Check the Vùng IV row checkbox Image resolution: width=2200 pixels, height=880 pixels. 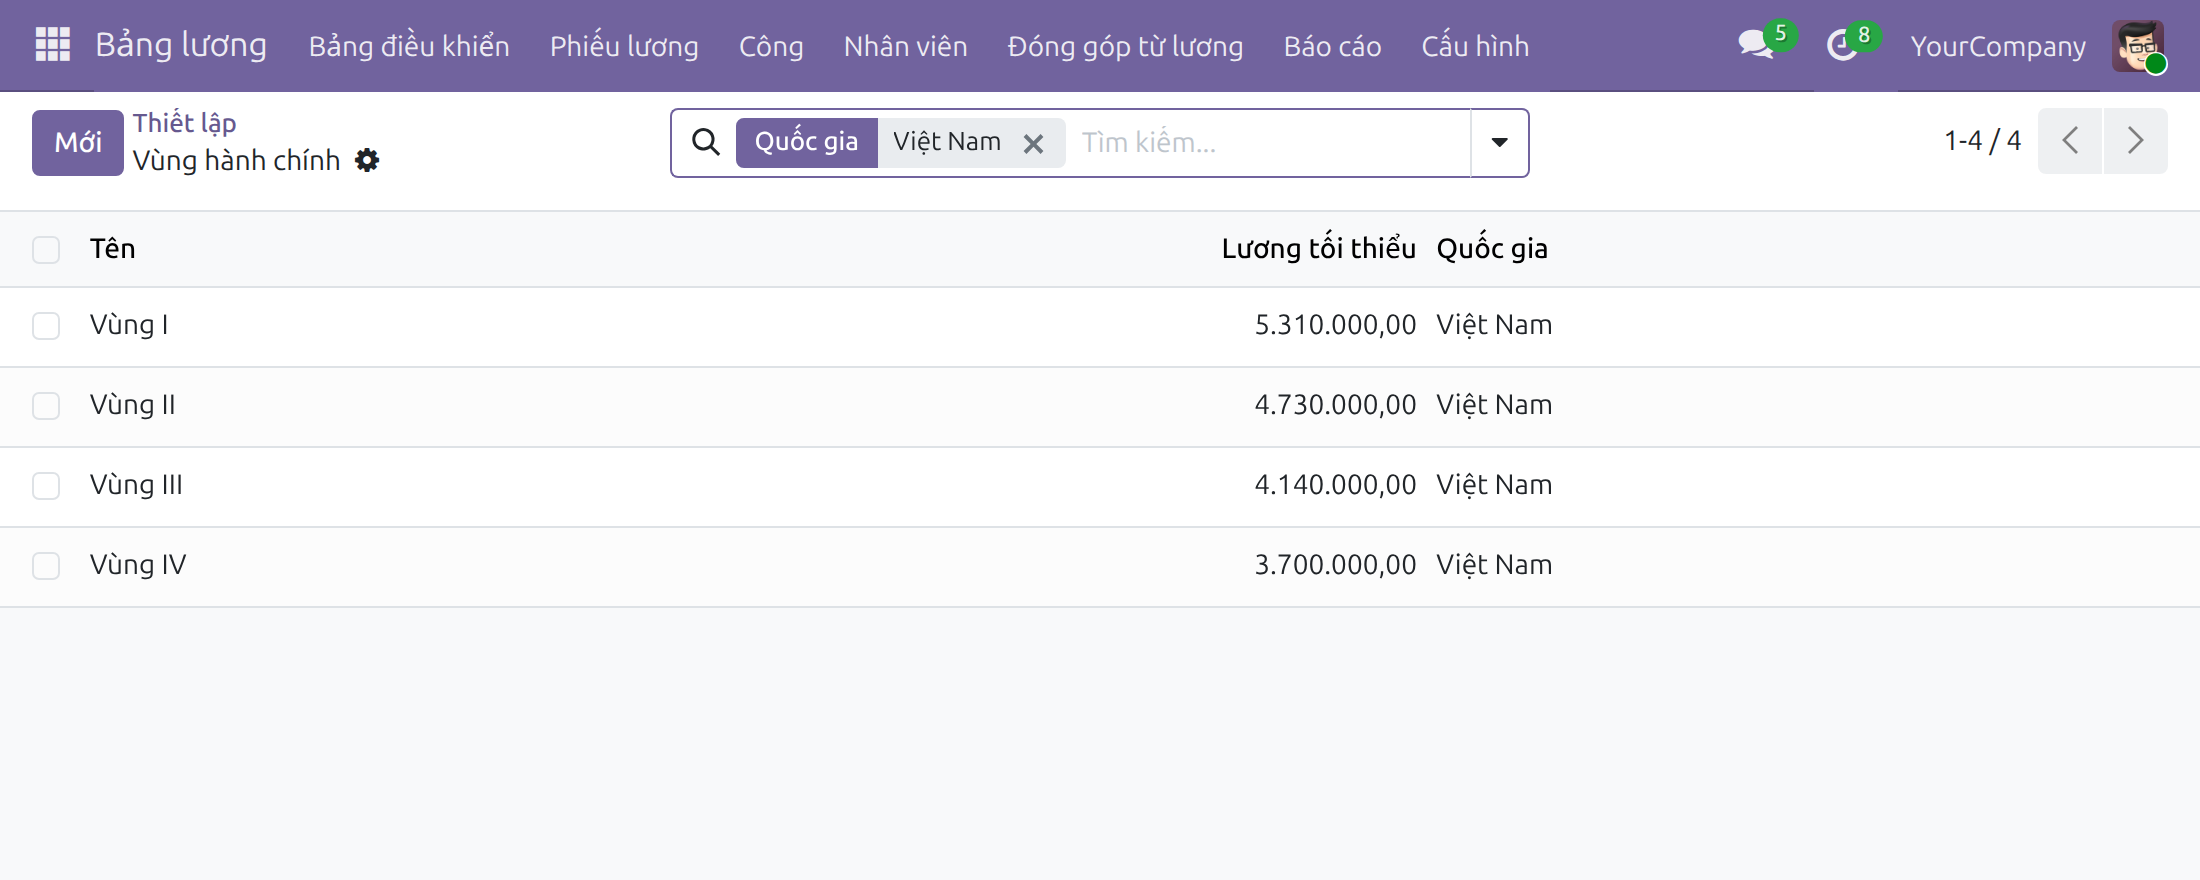(x=46, y=566)
